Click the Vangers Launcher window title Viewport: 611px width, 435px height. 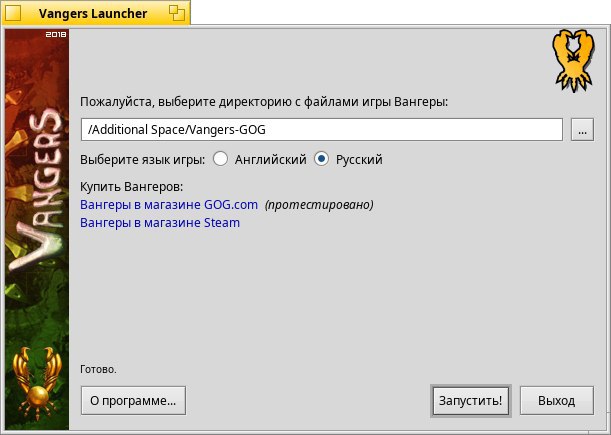coord(93,13)
